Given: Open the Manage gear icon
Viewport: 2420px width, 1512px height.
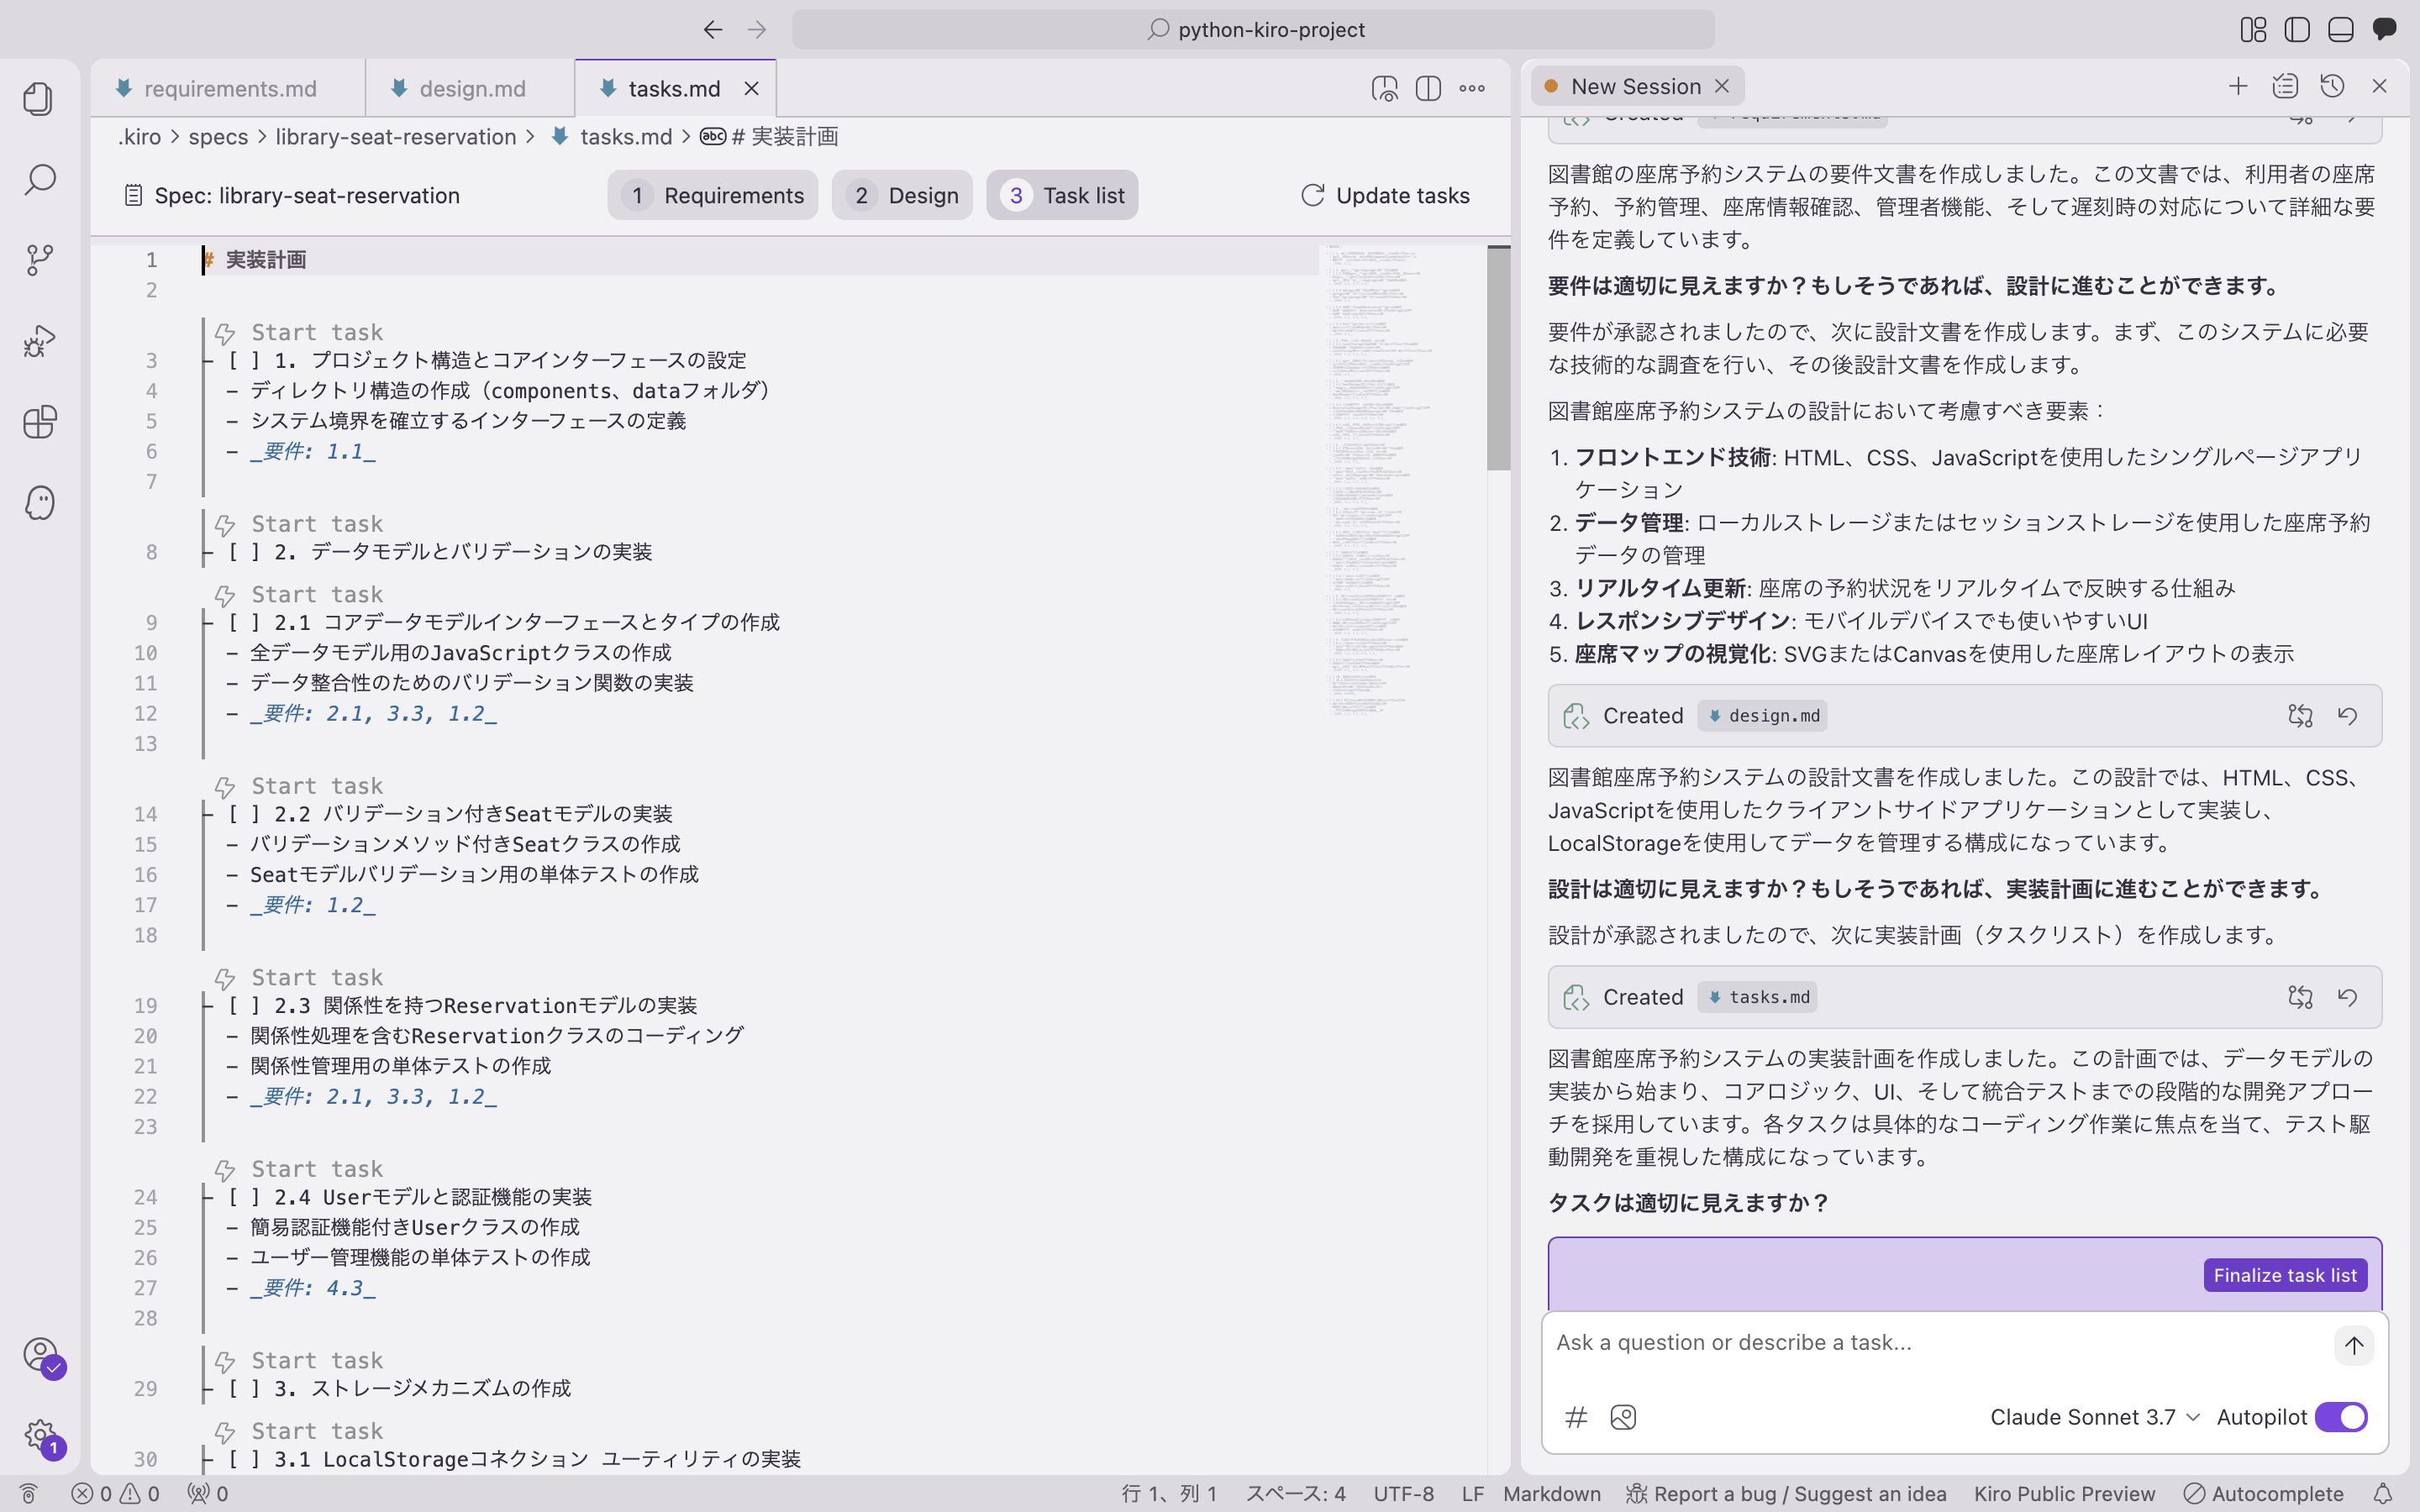Looking at the screenshot, I should [41, 1437].
